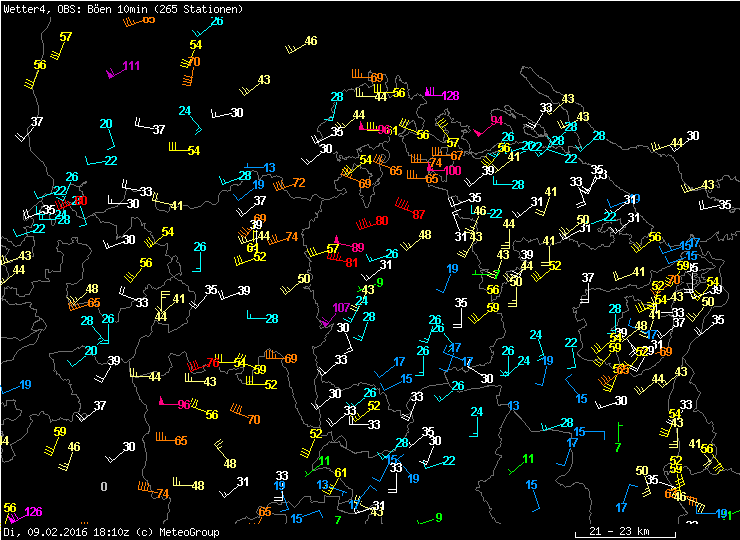The width and height of the screenshot is (740, 540).
Task: Click the red 87 station wind barb
Action: click(x=403, y=207)
